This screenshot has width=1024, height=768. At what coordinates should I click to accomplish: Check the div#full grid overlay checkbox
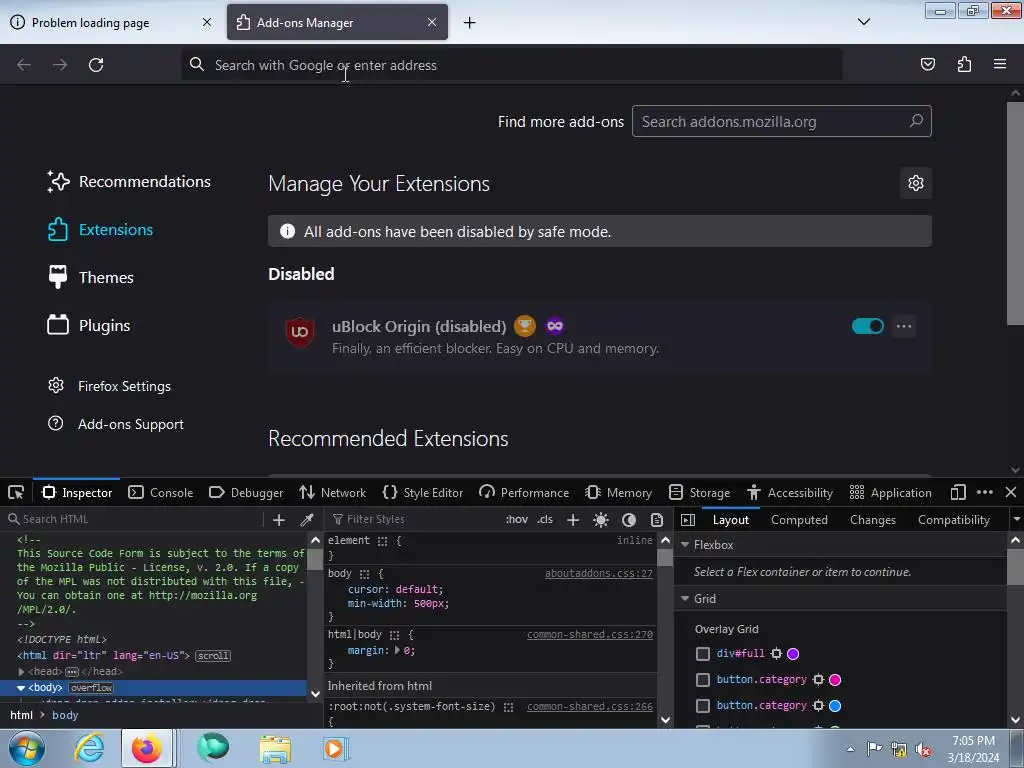click(x=703, y=654)
